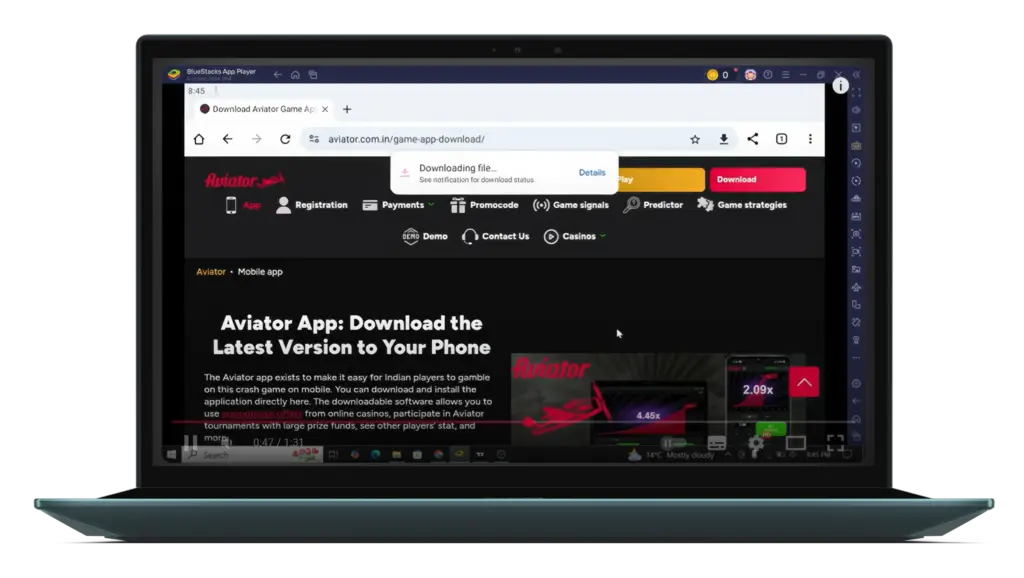Click the browser home icon

click(x=199, y=139)
